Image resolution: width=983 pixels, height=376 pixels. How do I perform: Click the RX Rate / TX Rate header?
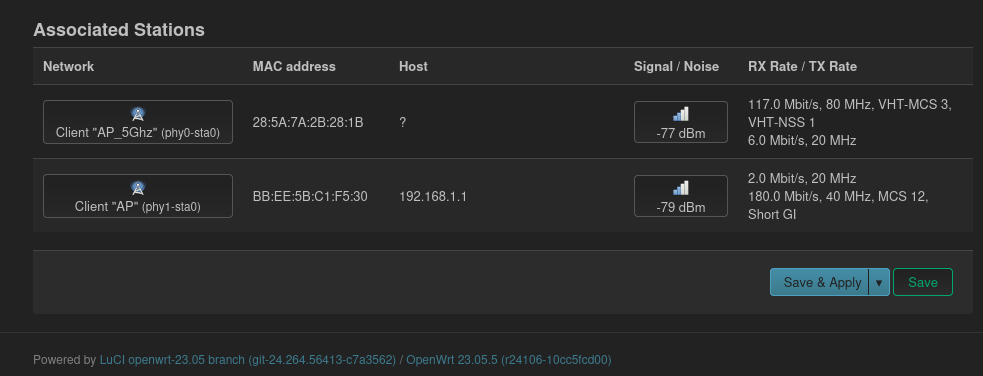802,66
